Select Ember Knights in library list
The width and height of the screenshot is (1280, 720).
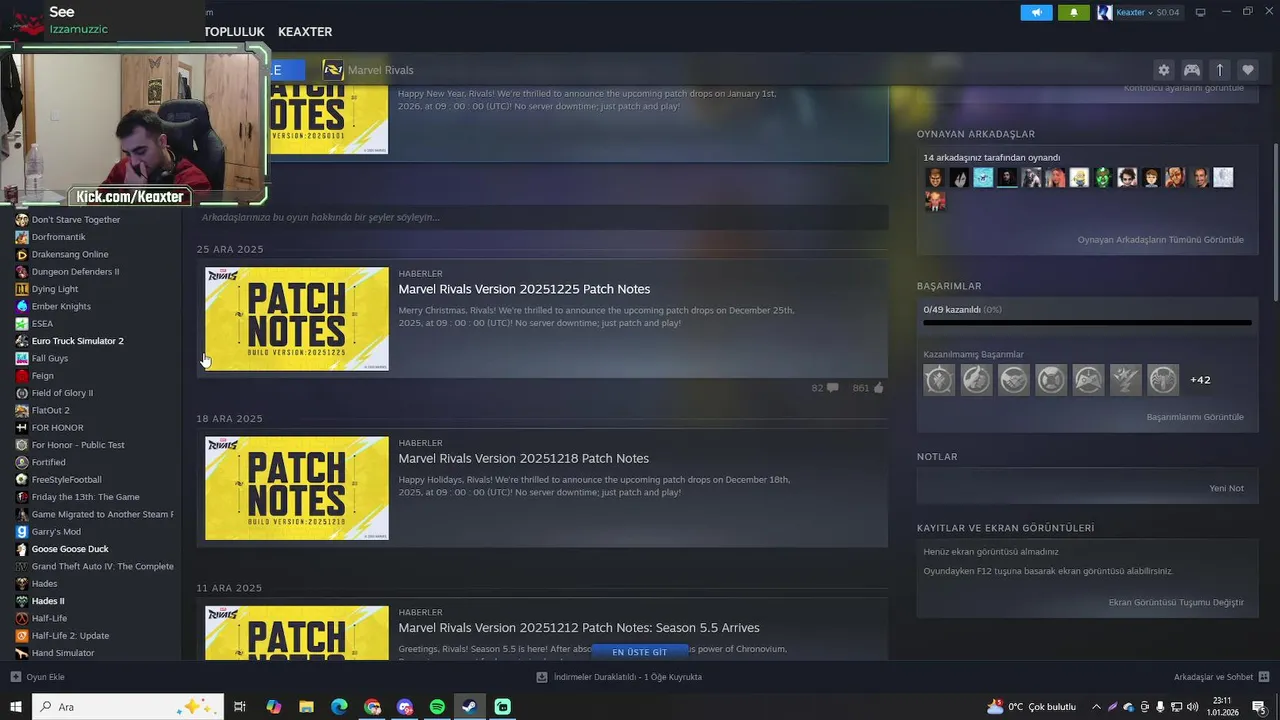[x=61, y=306]
